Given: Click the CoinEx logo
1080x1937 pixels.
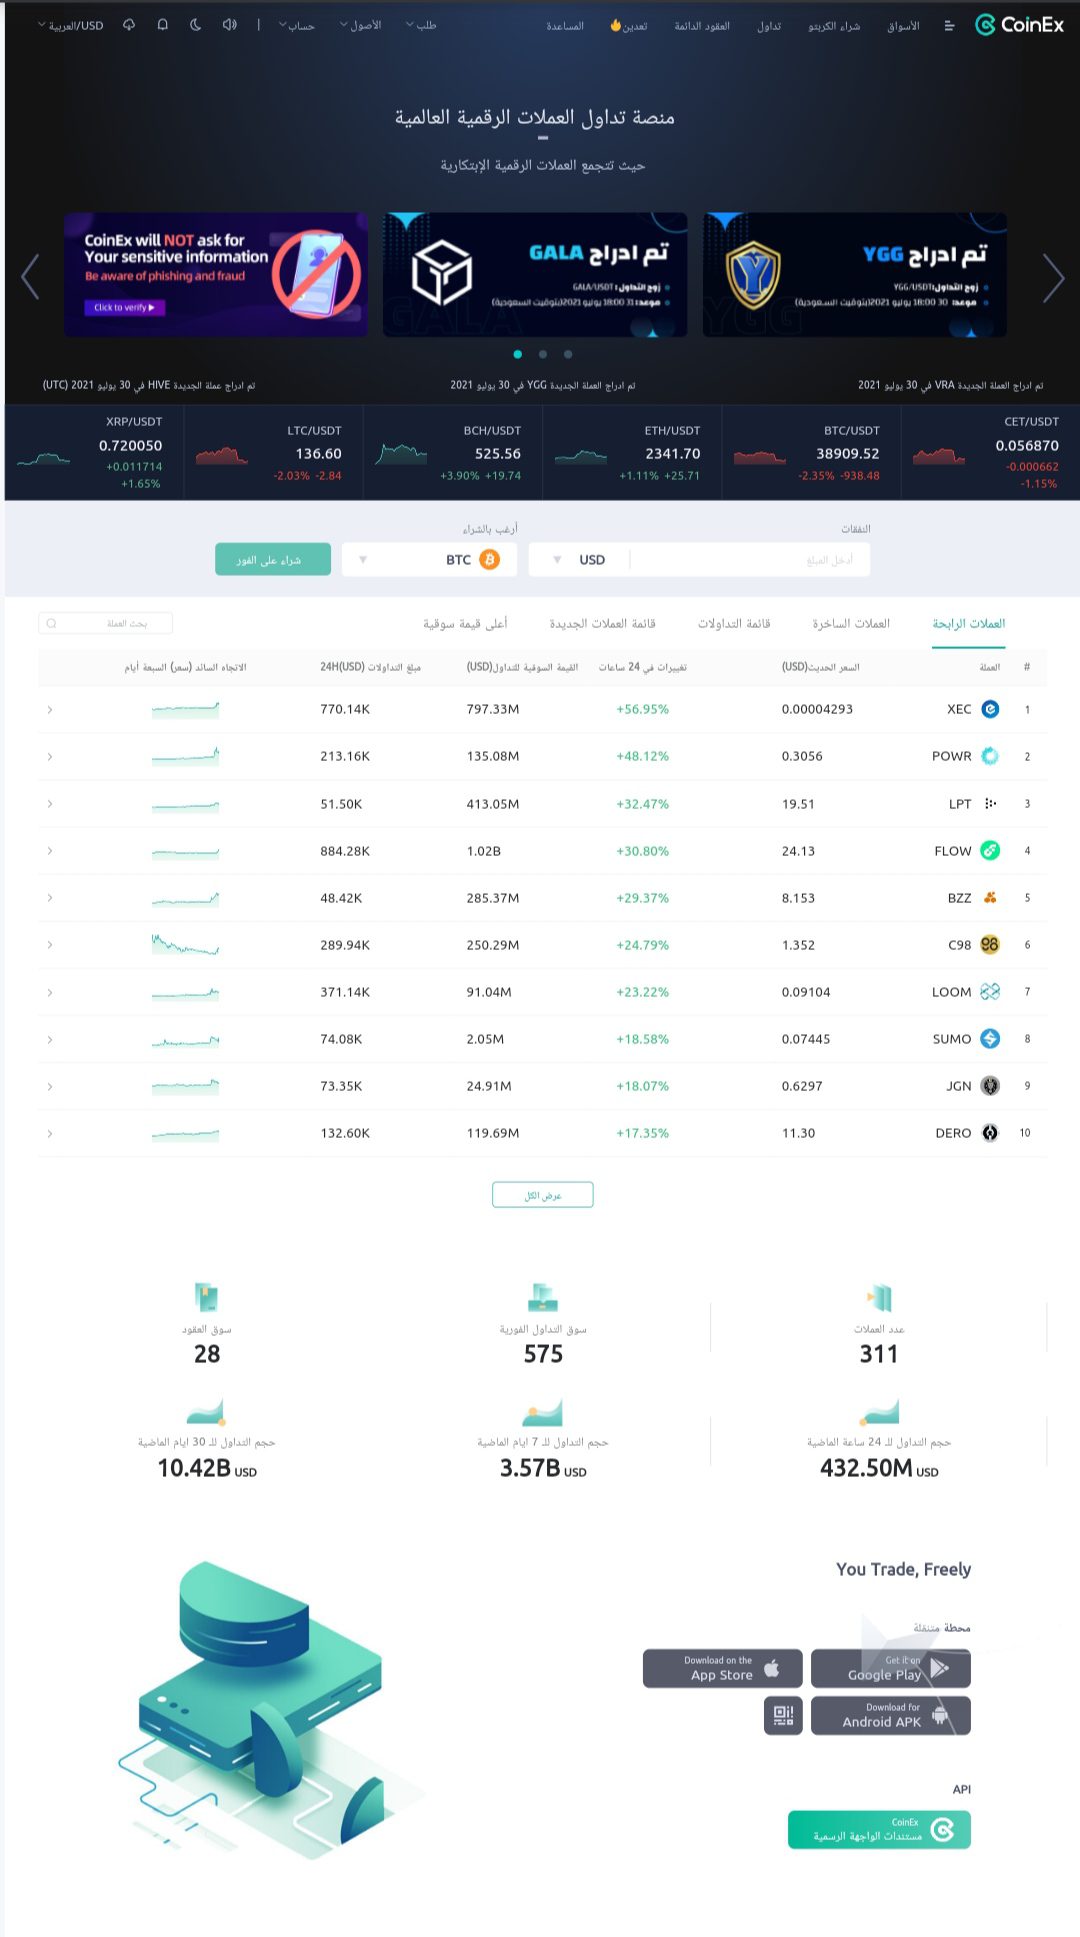Looking at the screenshot, I should (1019, 25).
